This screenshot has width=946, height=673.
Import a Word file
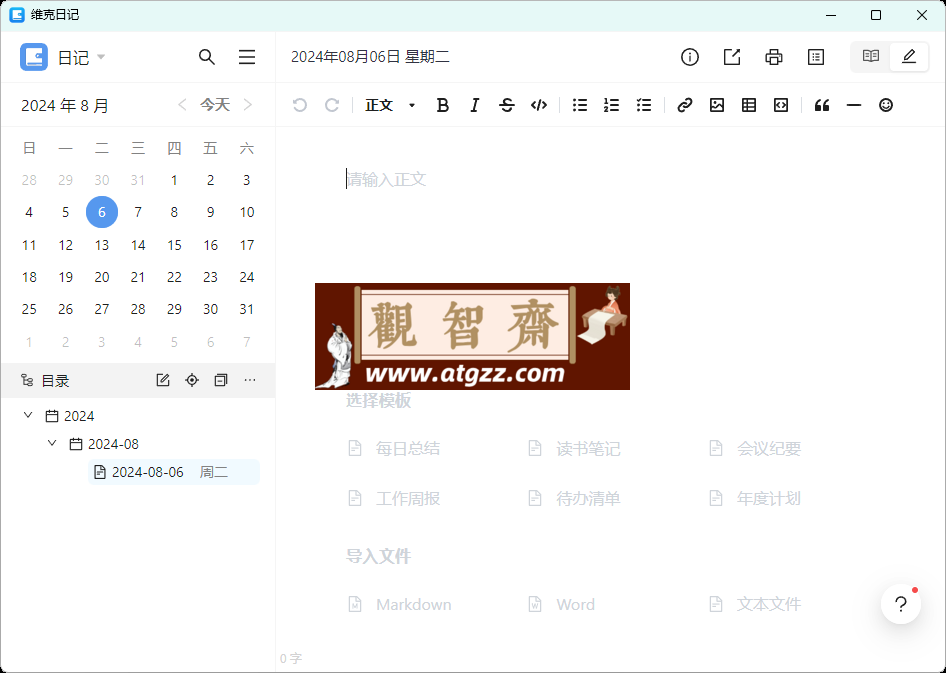561,604
